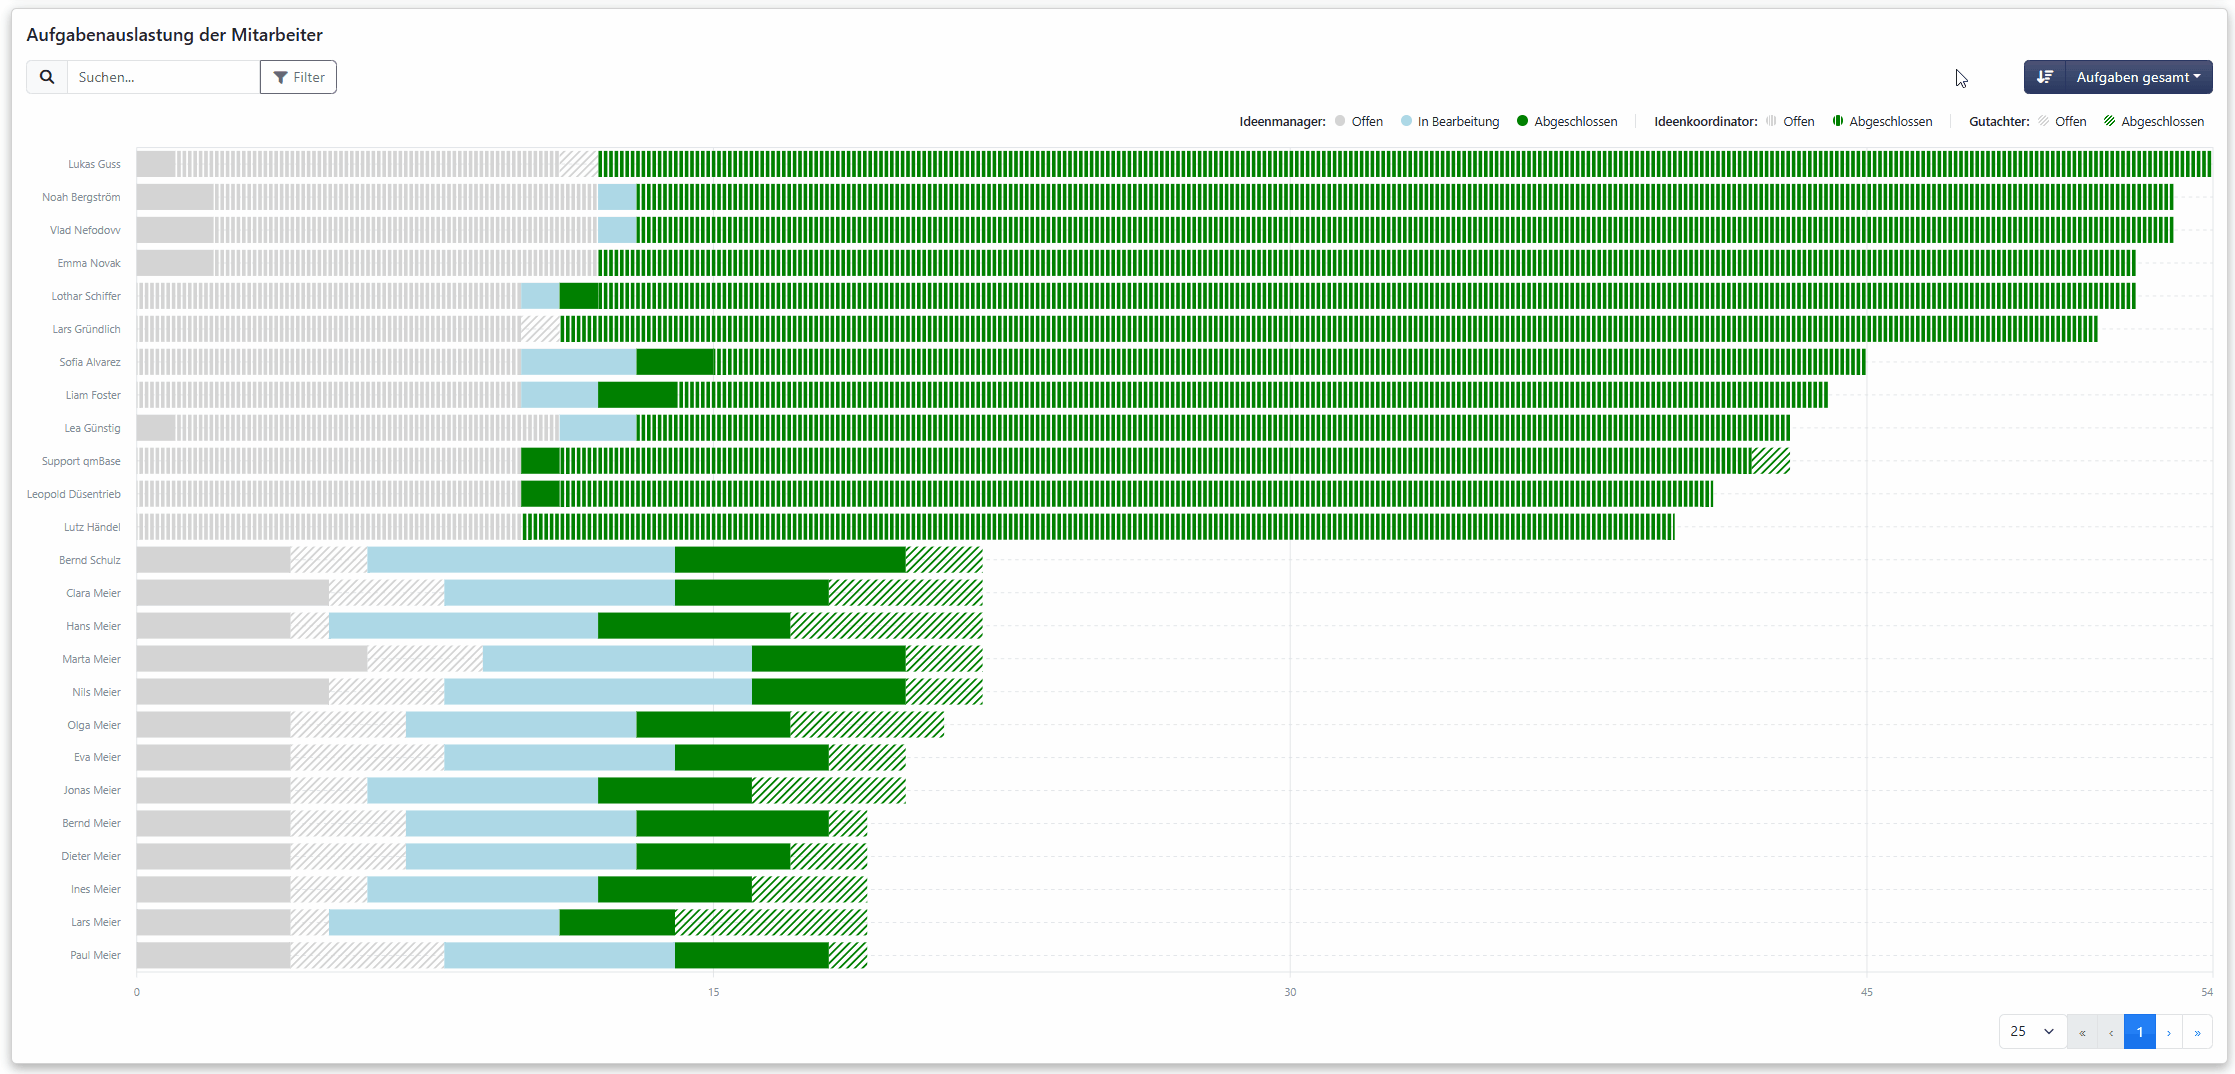Click the Vlad Nefodovv label
This screenshot has width=2235, height=1074.
85,230
